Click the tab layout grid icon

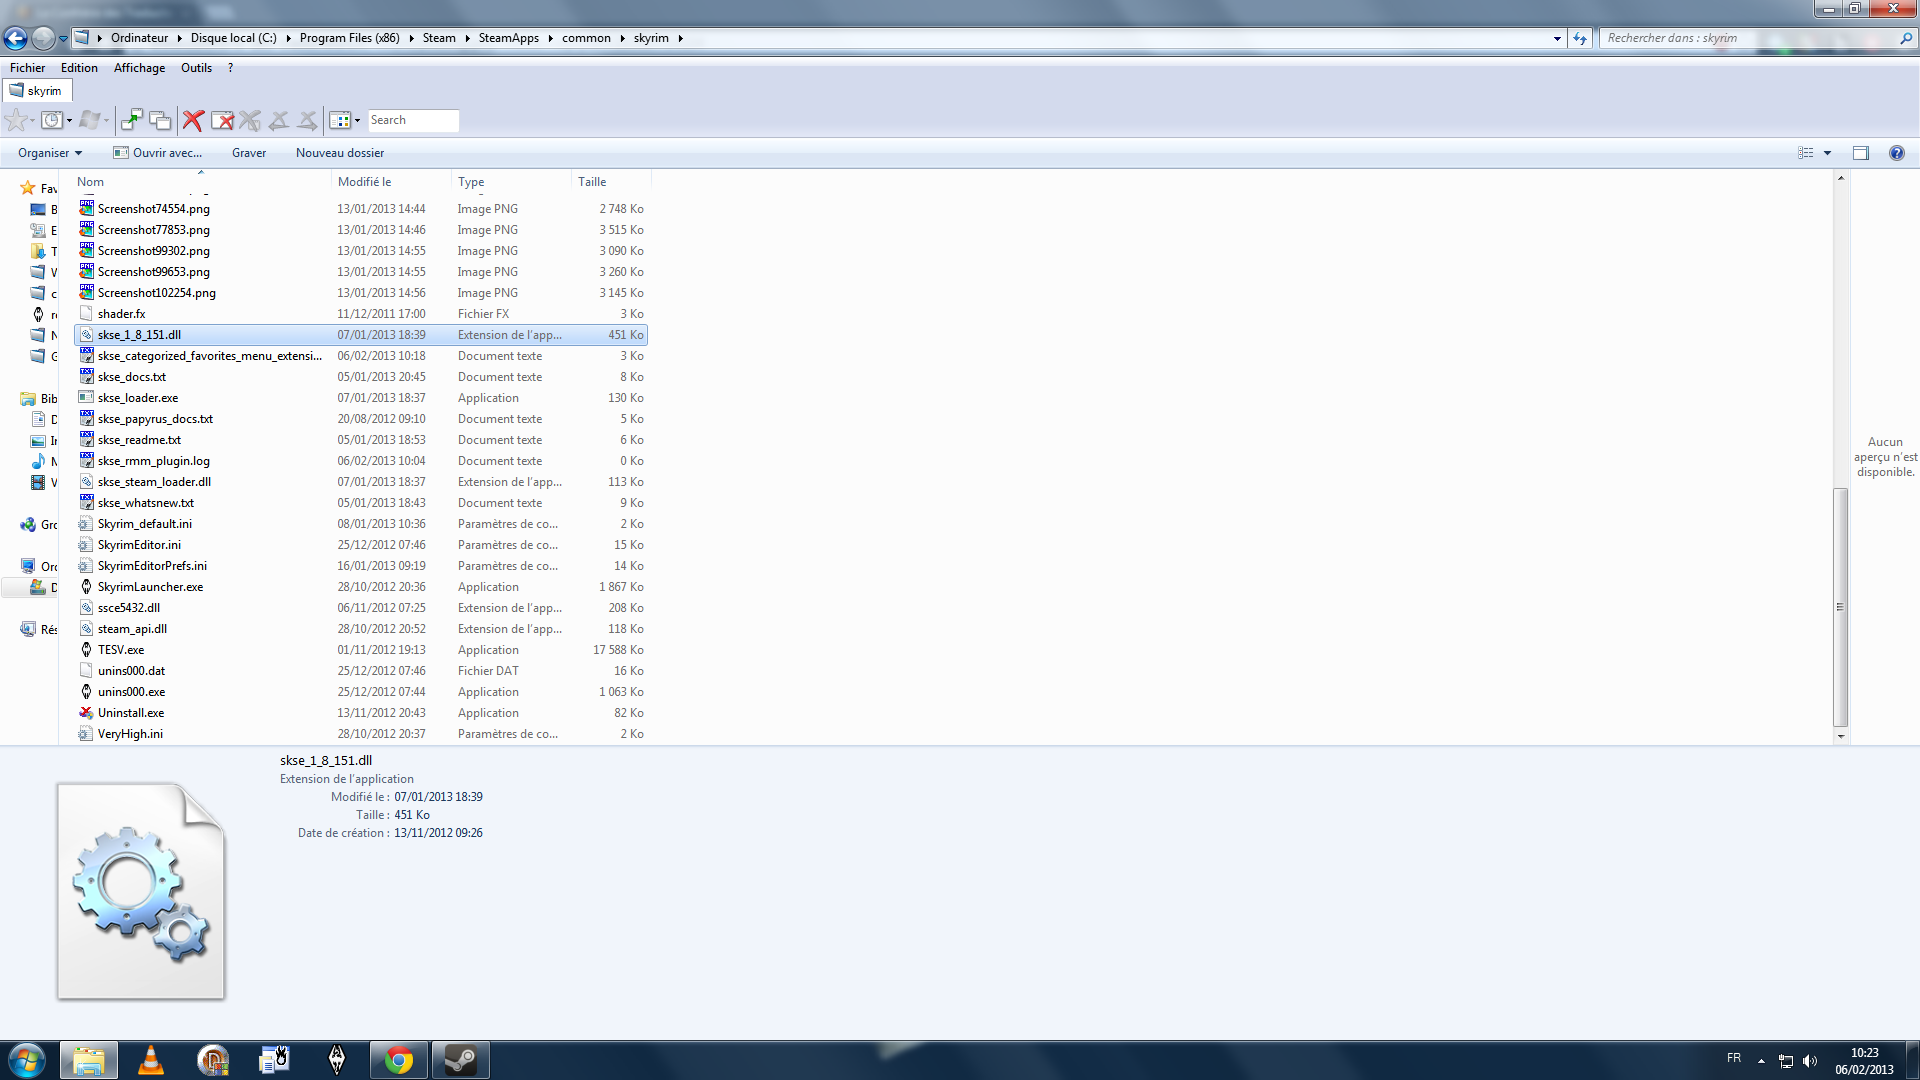340,120
